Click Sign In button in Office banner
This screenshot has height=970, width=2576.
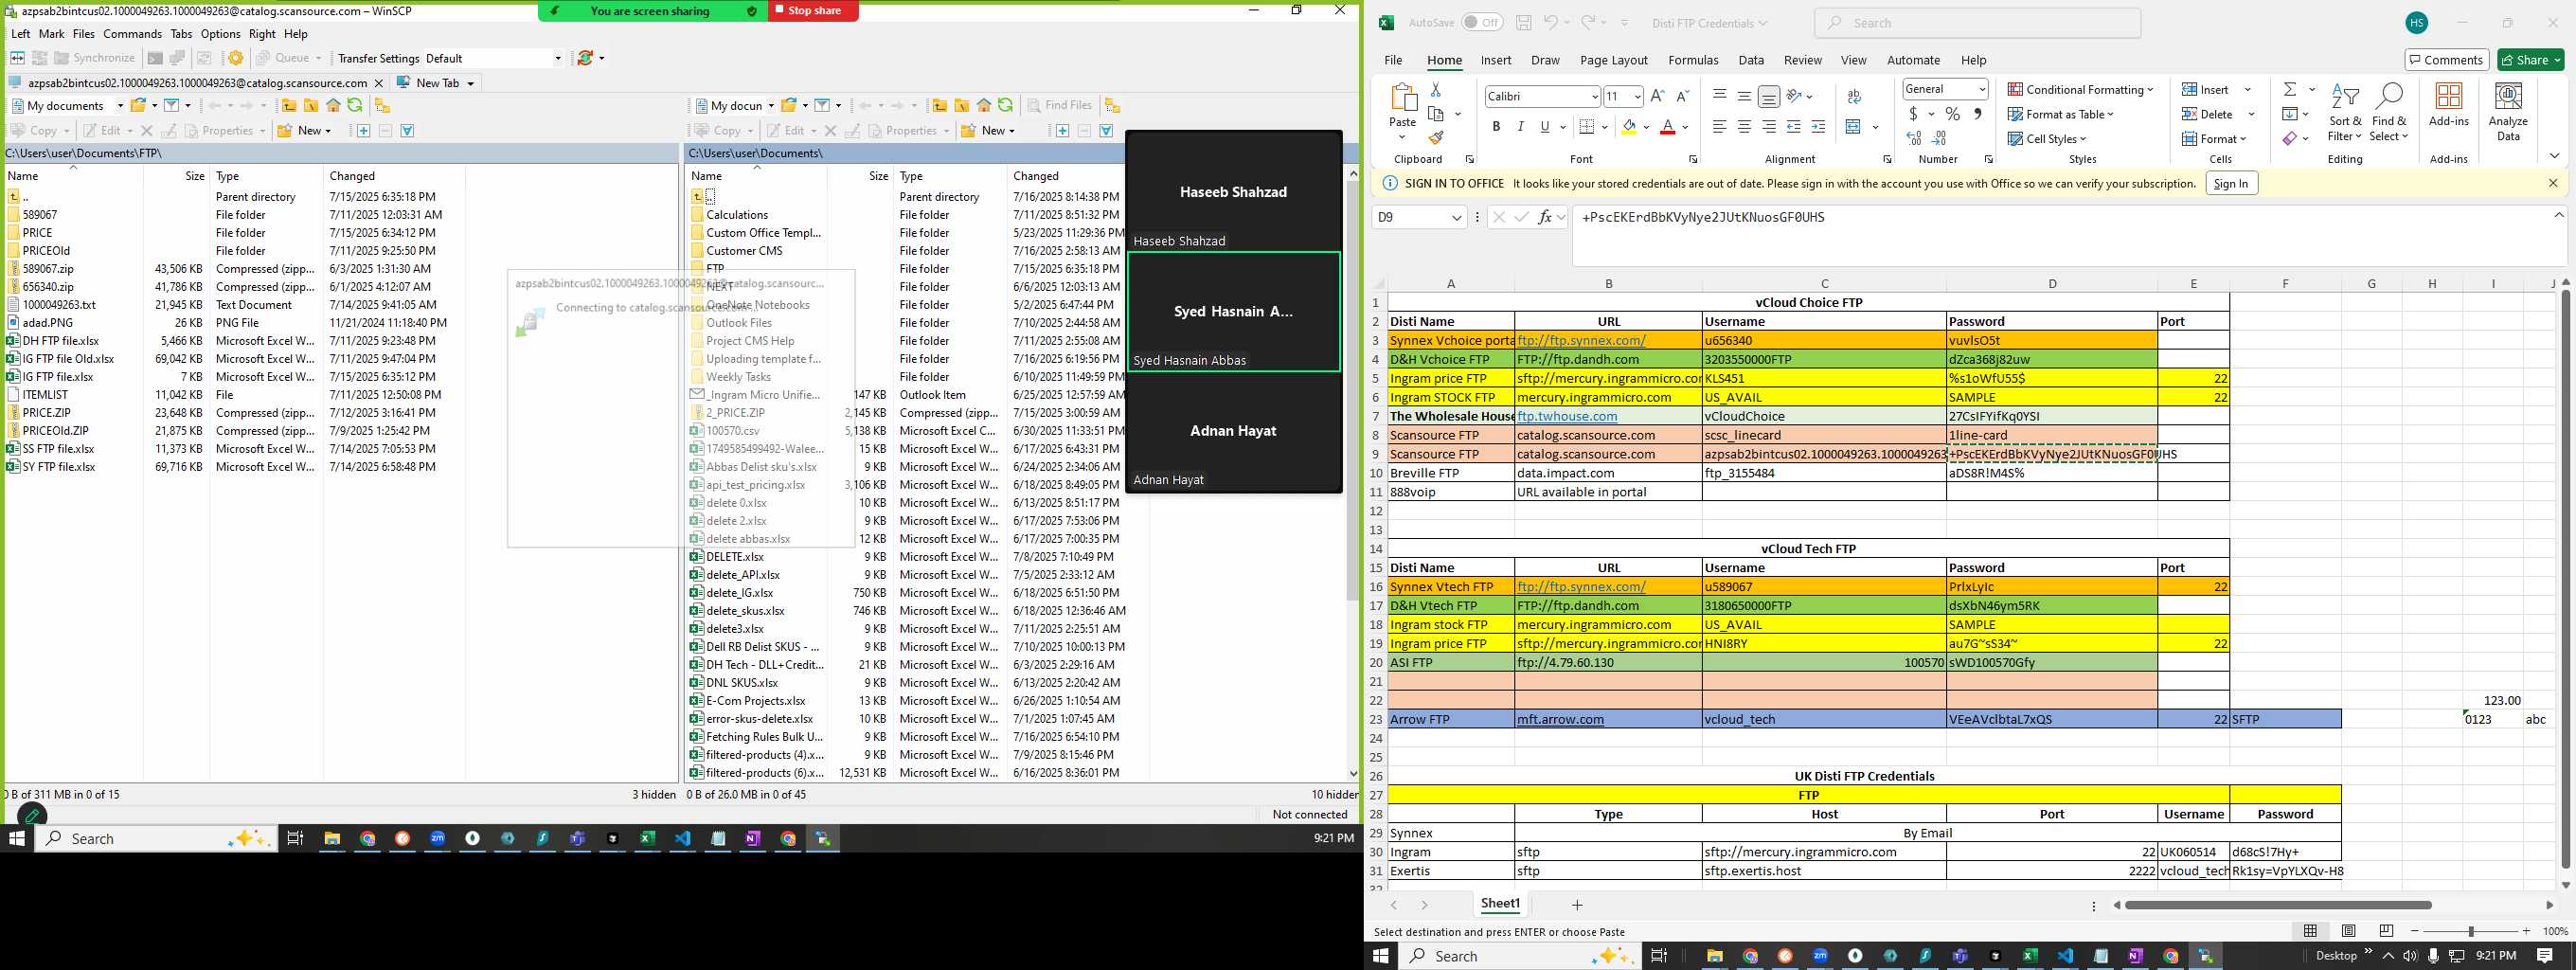click(x=2230, y=183)
